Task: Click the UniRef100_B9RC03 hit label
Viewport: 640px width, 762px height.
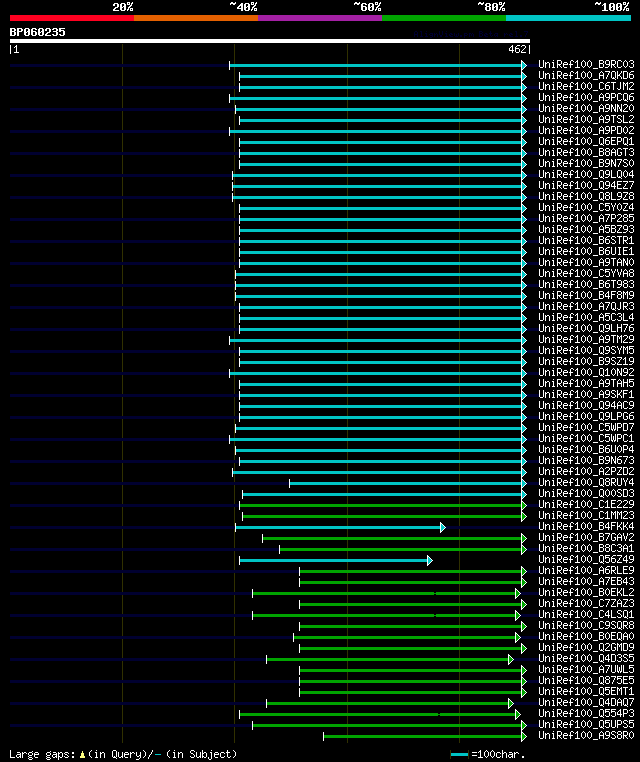Action: pyautogui.click(x=586, y=64)
